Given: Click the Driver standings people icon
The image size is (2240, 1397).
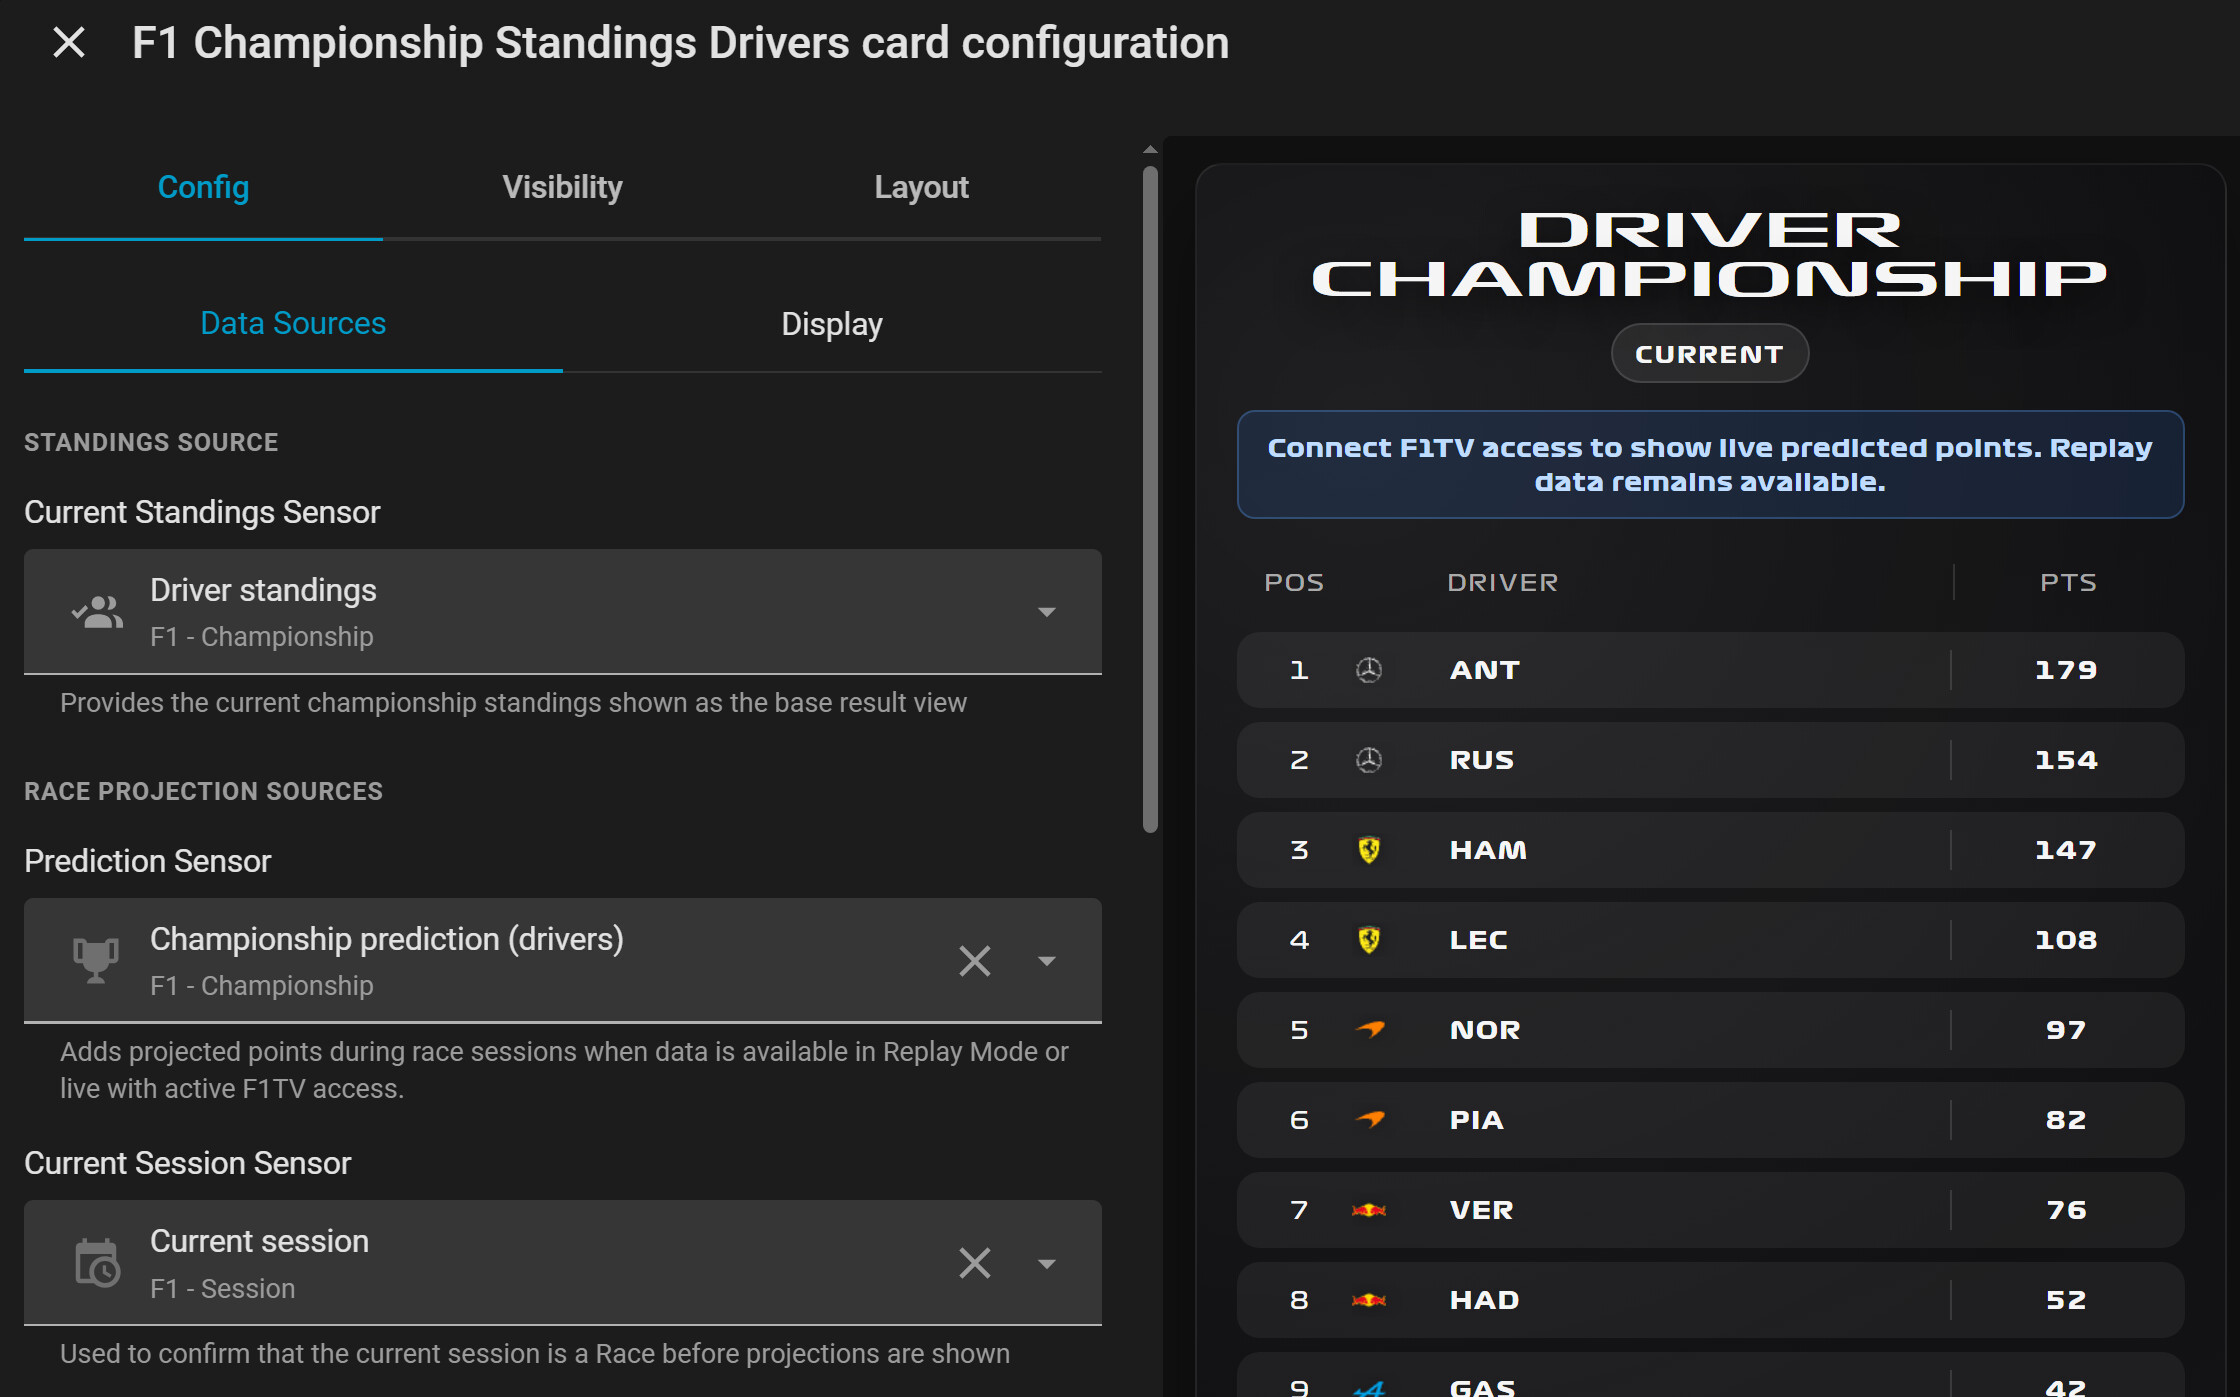Looking at the screenshot, I should 97,611.
